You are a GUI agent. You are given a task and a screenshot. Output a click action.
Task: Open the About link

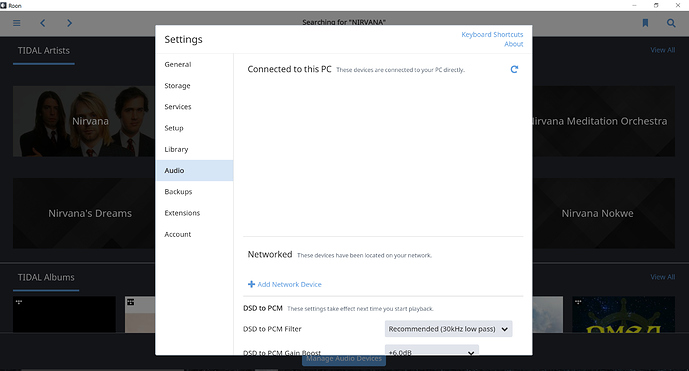(x=514, y=44)
